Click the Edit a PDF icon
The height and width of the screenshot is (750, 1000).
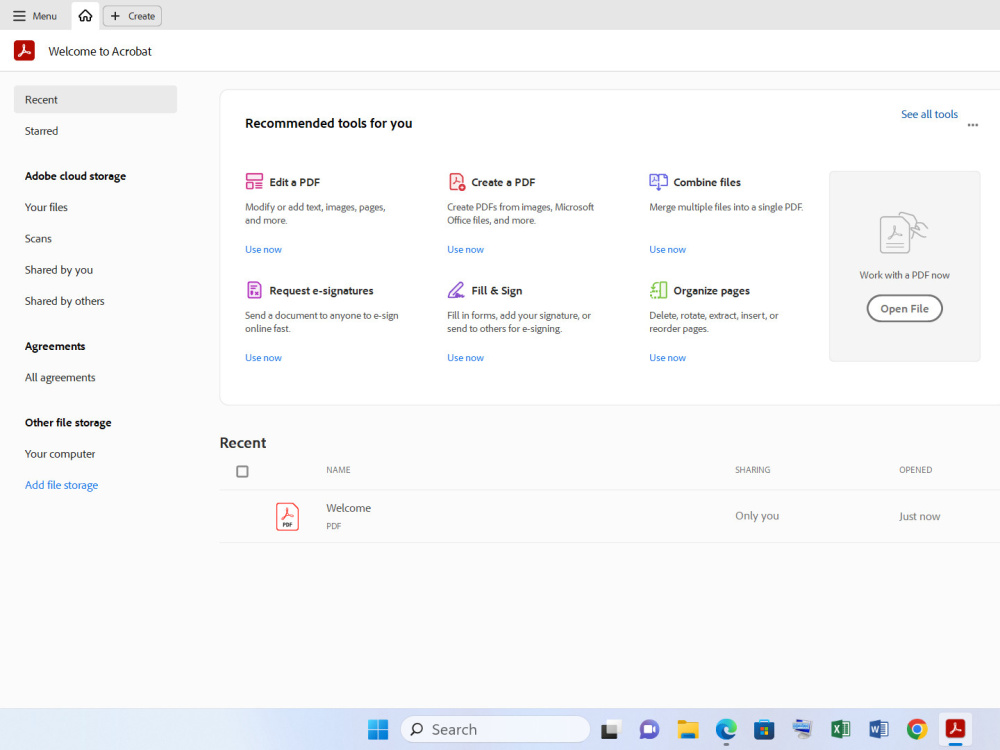[x=254, y=182]
